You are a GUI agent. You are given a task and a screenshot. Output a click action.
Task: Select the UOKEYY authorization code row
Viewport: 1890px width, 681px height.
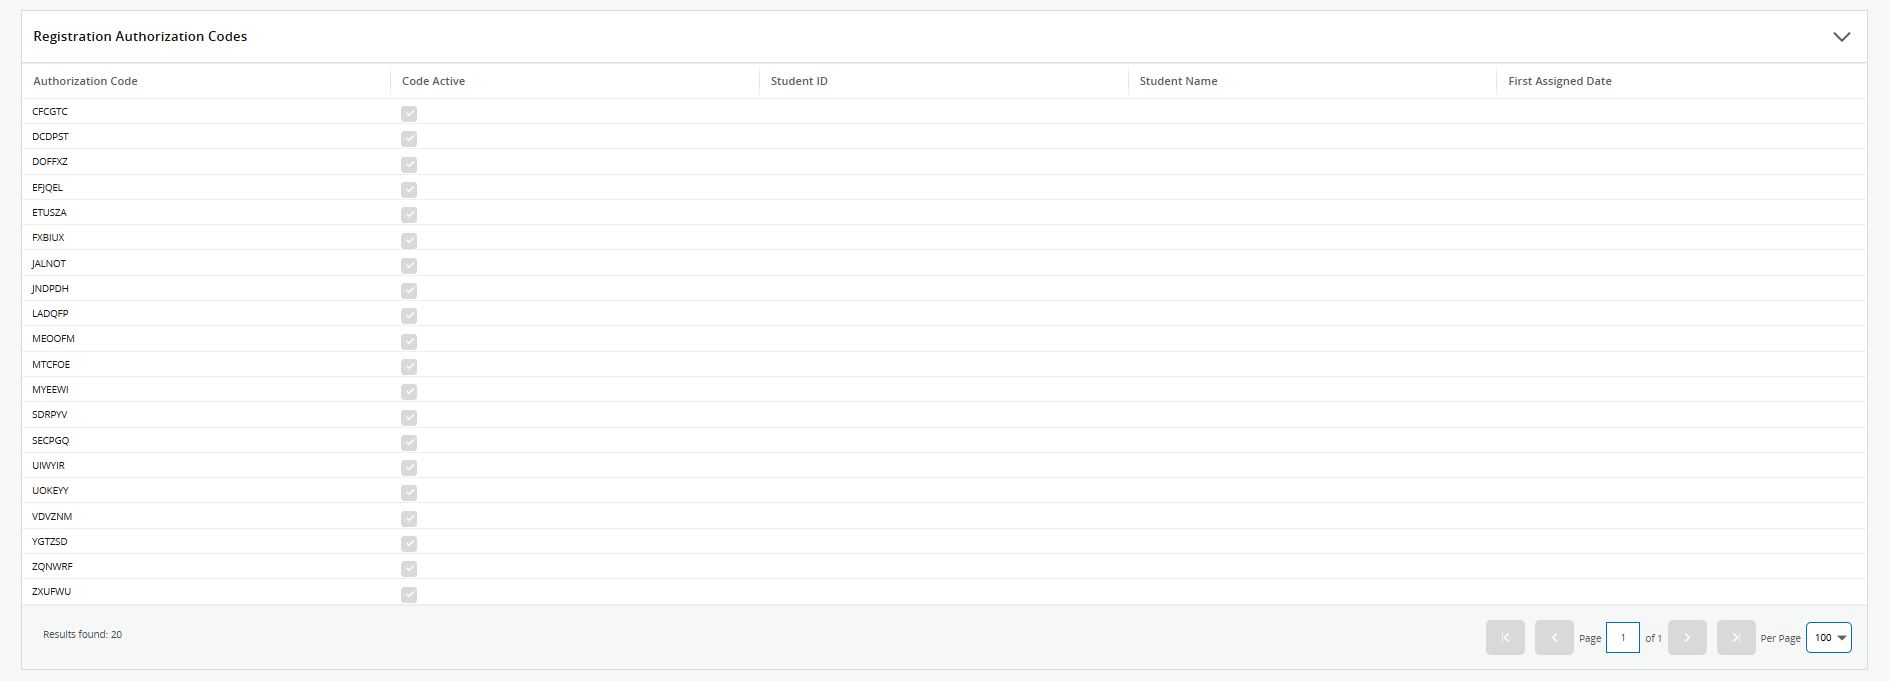(x=50, y=491)
